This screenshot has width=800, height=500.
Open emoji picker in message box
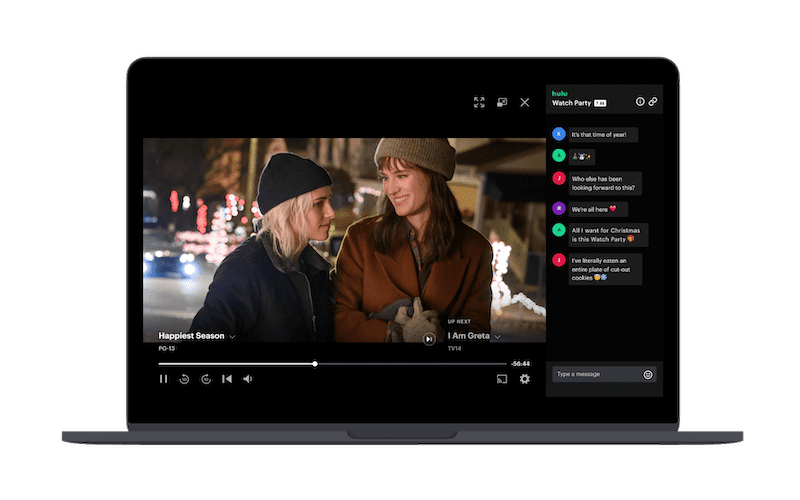648,375
